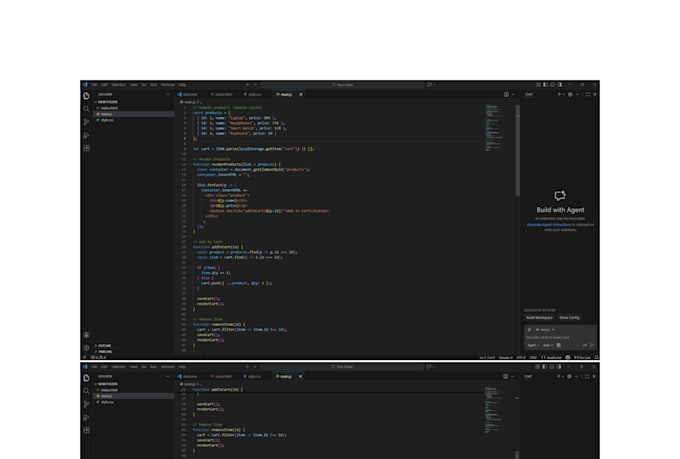Image resolution: width=680 pixels, height=459 pixels.
Task: Open Explorer more actions ellipsis, upper window
Action: (x=168, y=94)
